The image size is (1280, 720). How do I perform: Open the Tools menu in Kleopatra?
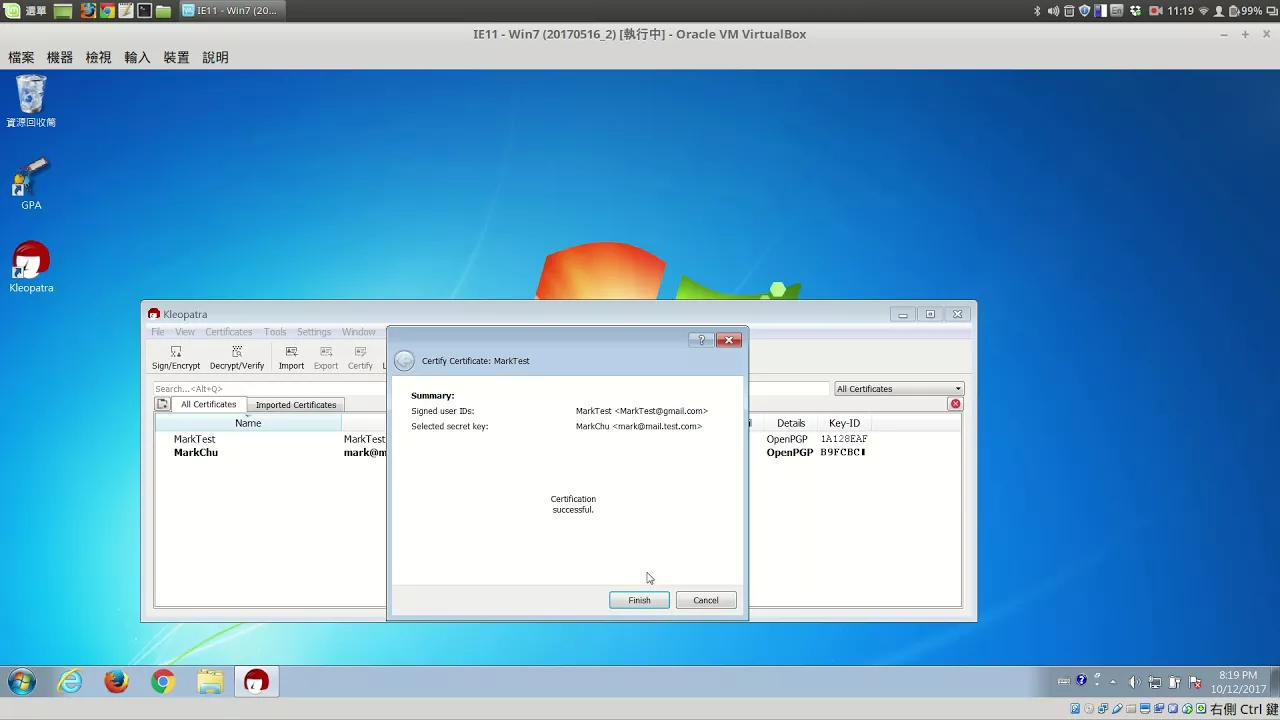click(275, 332)
